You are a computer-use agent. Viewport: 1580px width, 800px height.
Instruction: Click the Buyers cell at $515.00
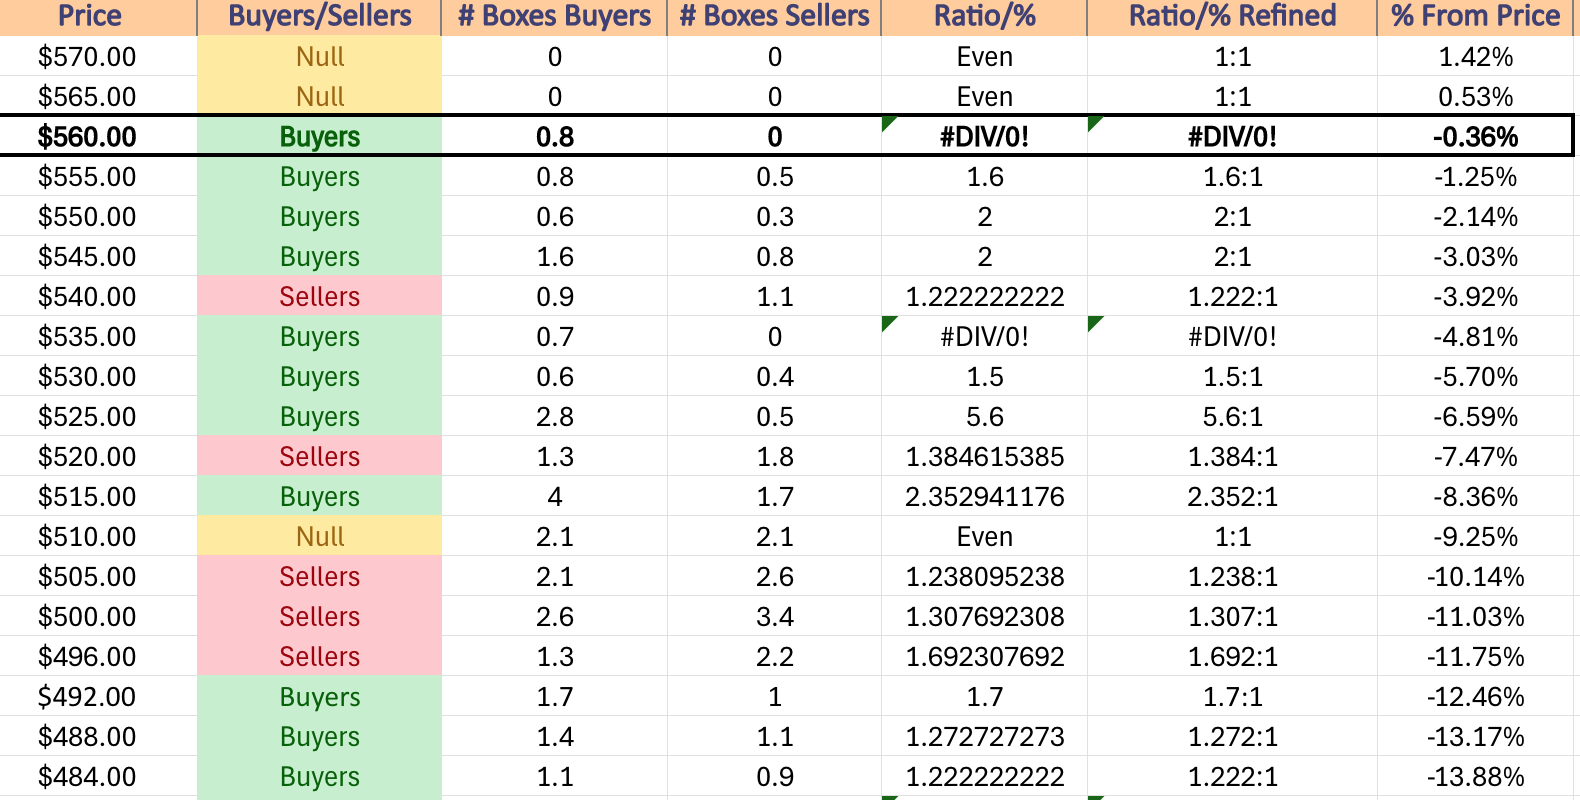(319, 496)
